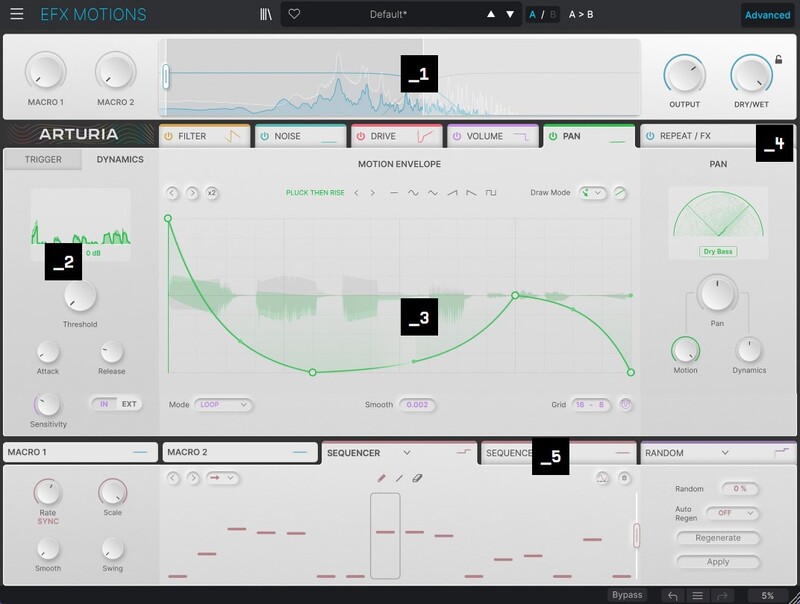Click the Apply button
The height and width of the screenshot is (604, 800).
pyautogui.click(x=718, y=562)
